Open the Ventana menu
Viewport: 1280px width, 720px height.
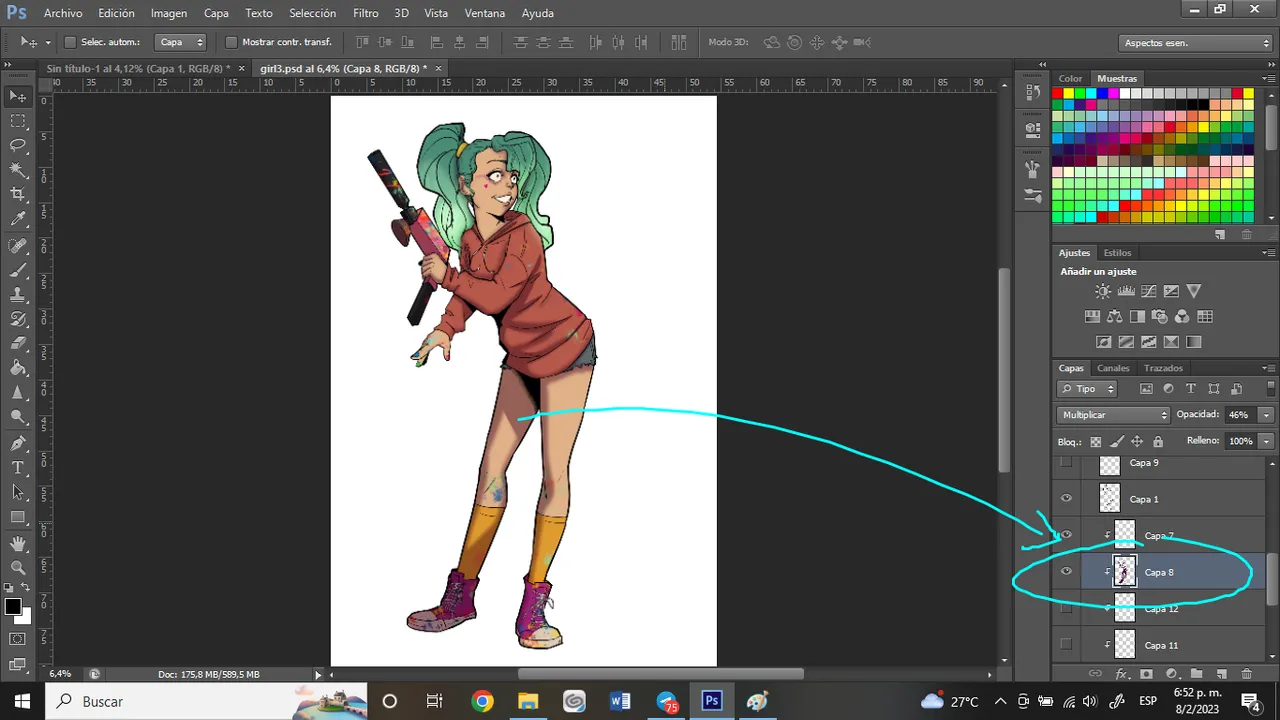point(485,13)
